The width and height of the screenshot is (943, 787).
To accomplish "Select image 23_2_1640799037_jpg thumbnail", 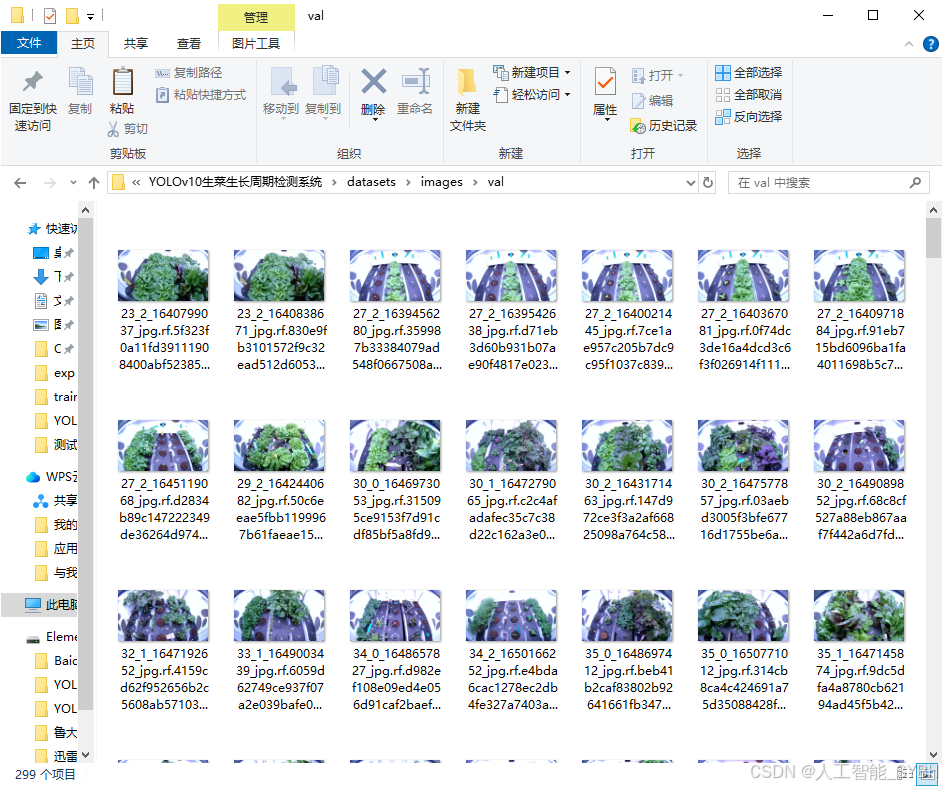I will click(x=163, y=276).
